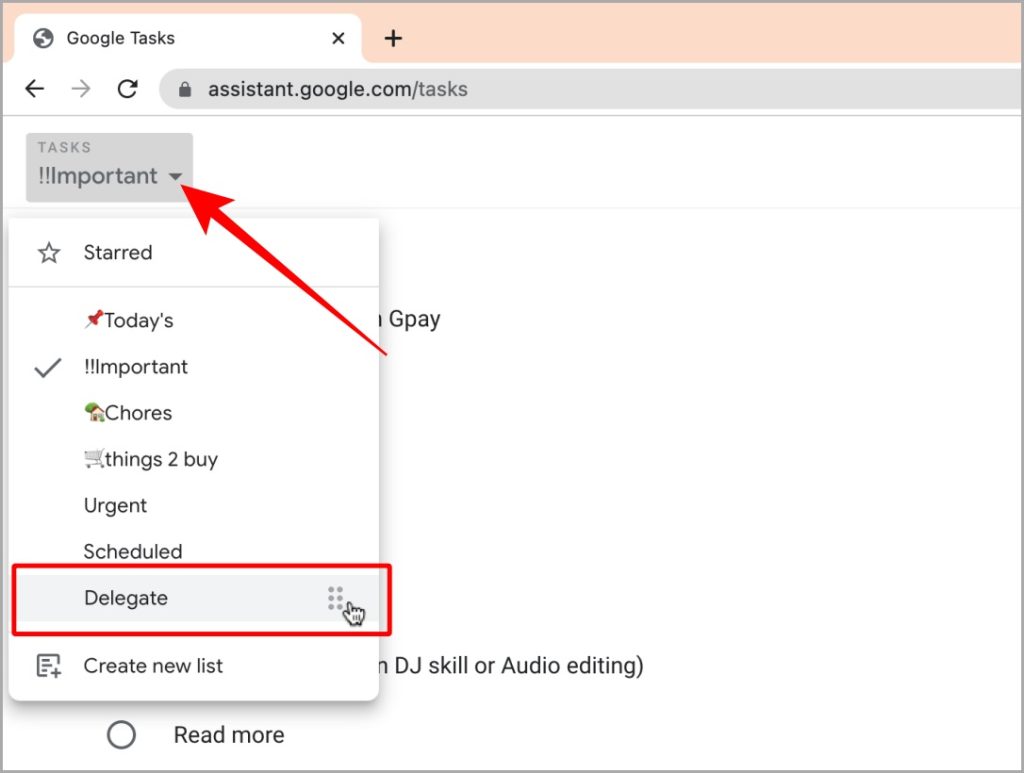Open a new browser tab
The height and width of the screenshot is (773, 1024).
[393, 39]
